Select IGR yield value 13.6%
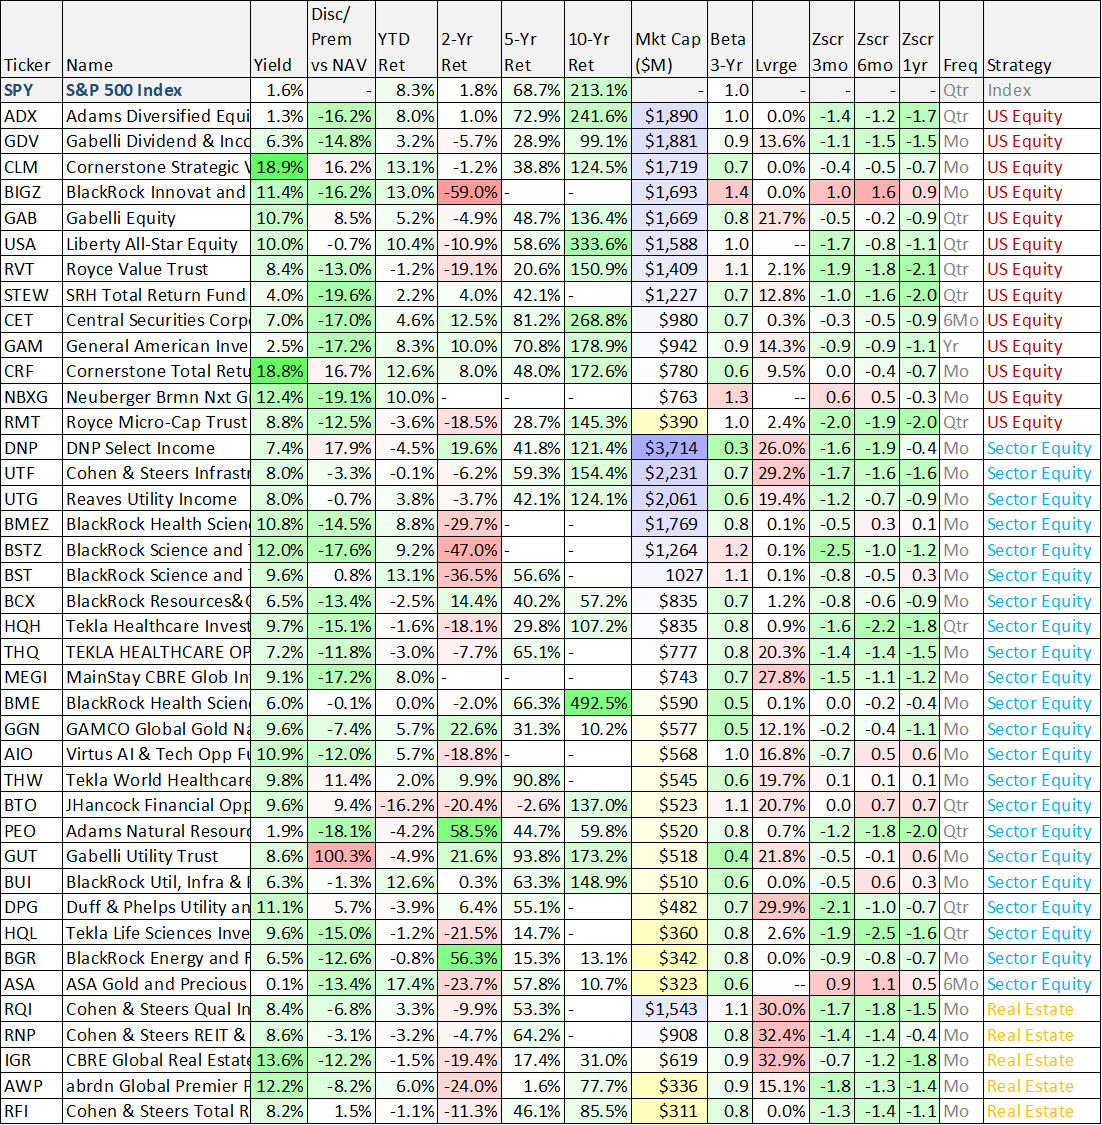This screenshot has height=1125, width=1102. click(278, 1060)
